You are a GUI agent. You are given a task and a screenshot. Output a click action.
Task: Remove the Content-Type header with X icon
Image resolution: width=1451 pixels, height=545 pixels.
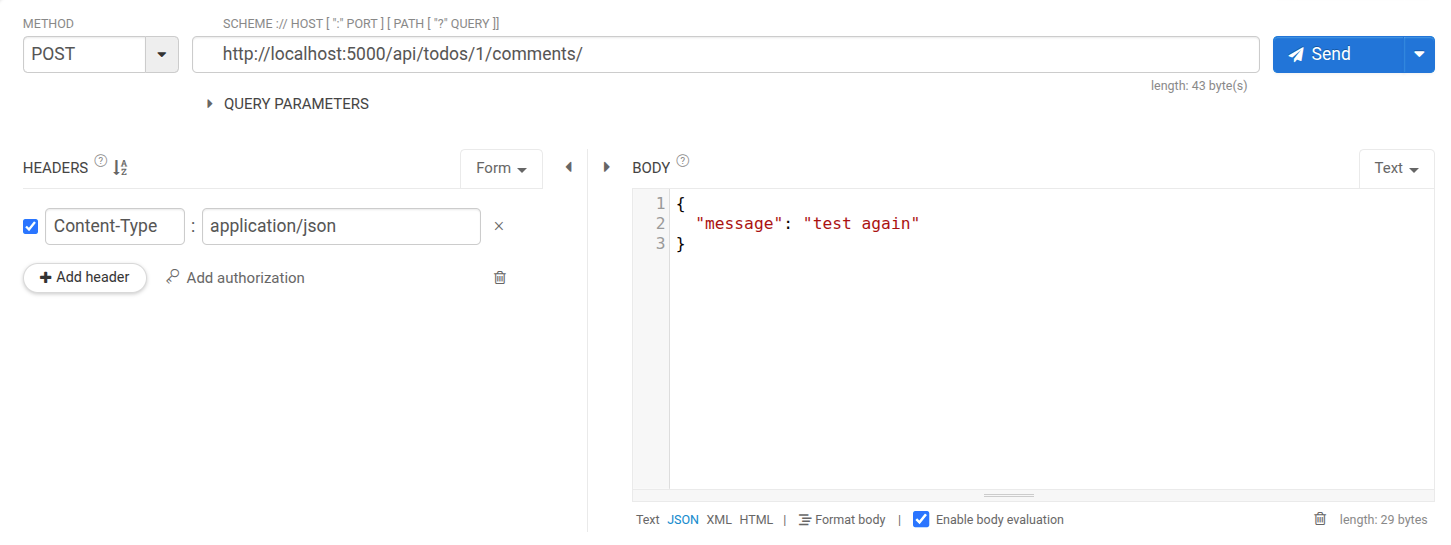click(x=499, y=226)
